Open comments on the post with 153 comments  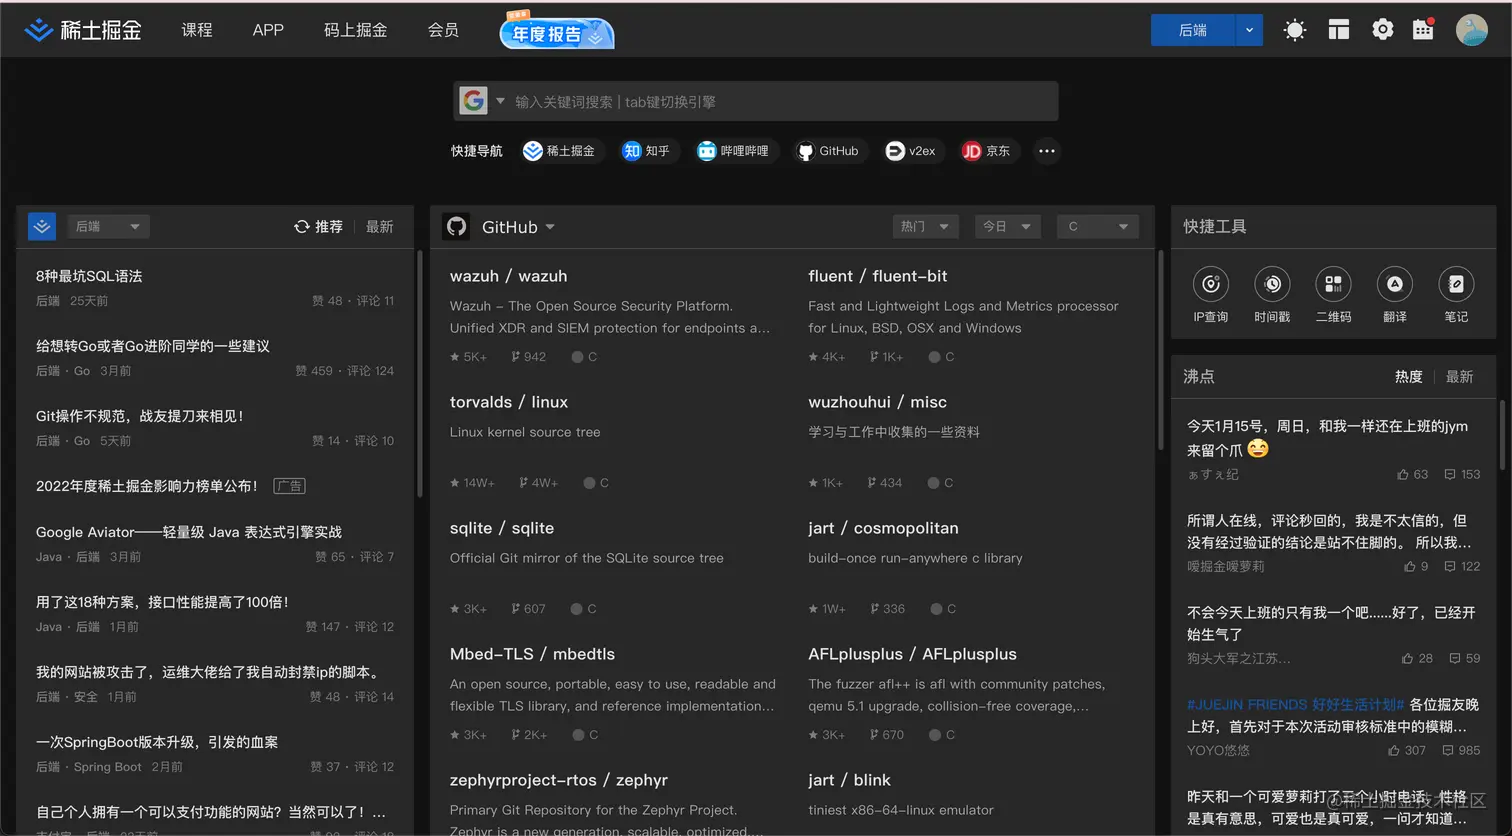tap(1462, 474)
